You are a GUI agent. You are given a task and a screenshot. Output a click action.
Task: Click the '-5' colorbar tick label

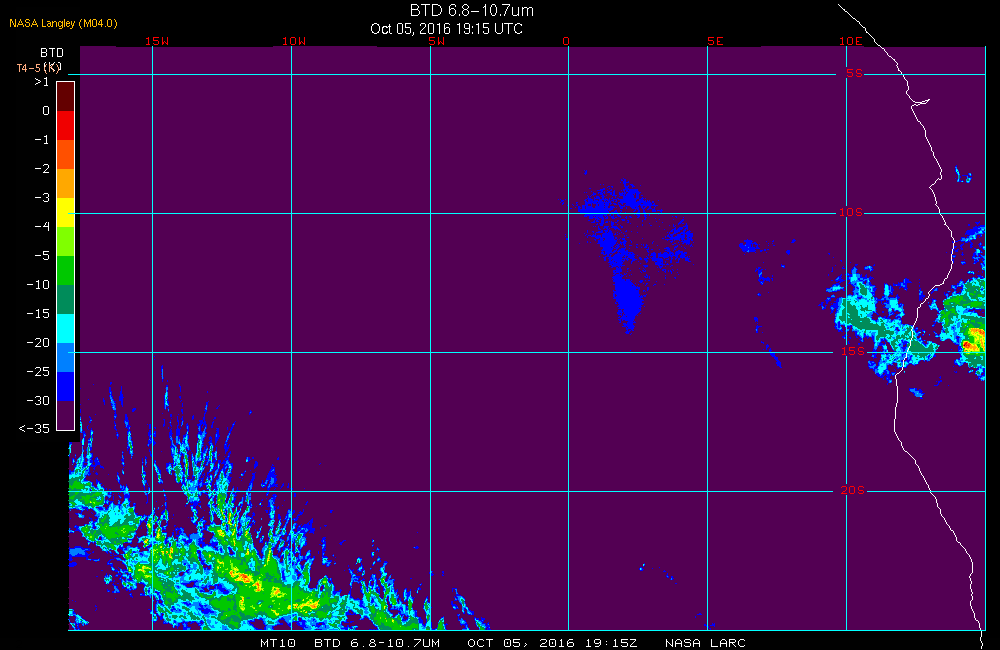[42, 256]
